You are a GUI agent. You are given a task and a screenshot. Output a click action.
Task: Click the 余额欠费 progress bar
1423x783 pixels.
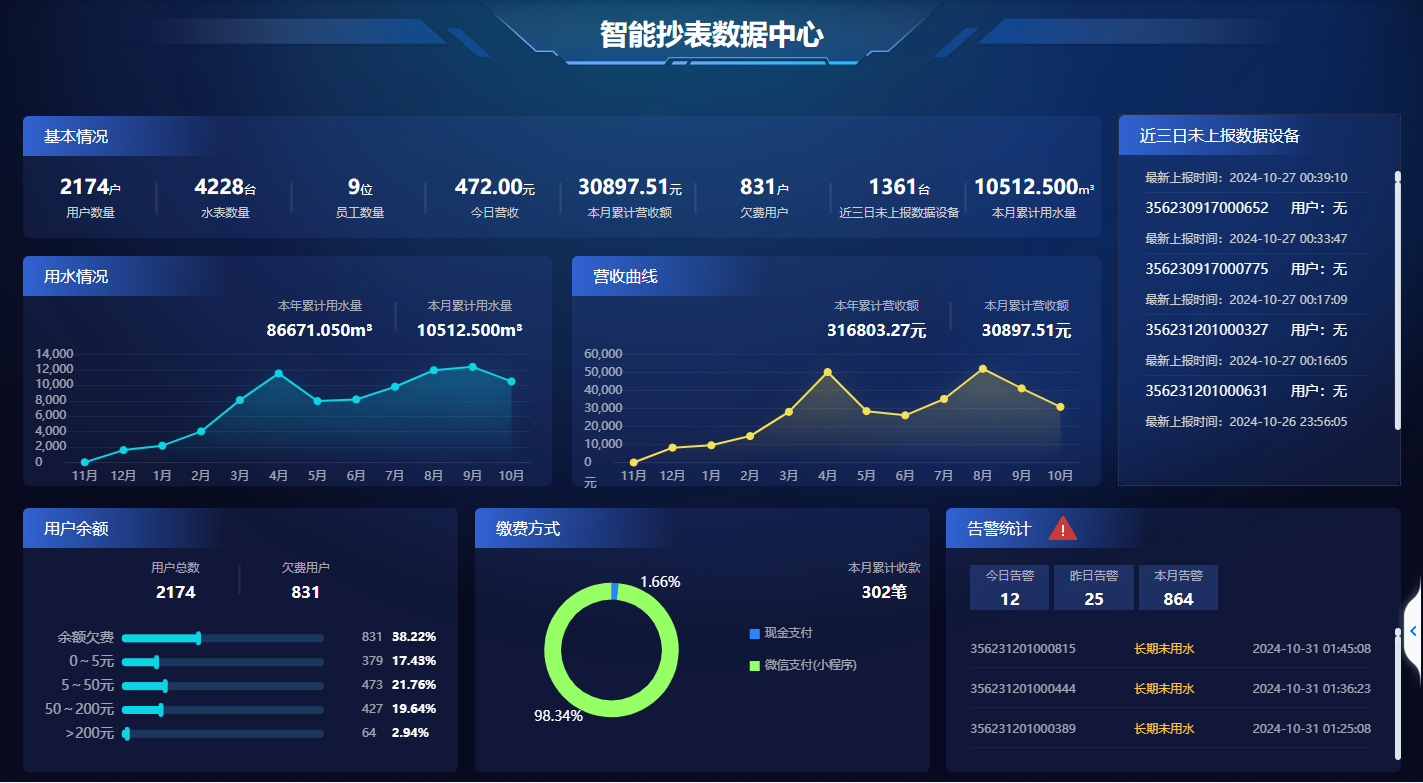(x=222, y=638)
